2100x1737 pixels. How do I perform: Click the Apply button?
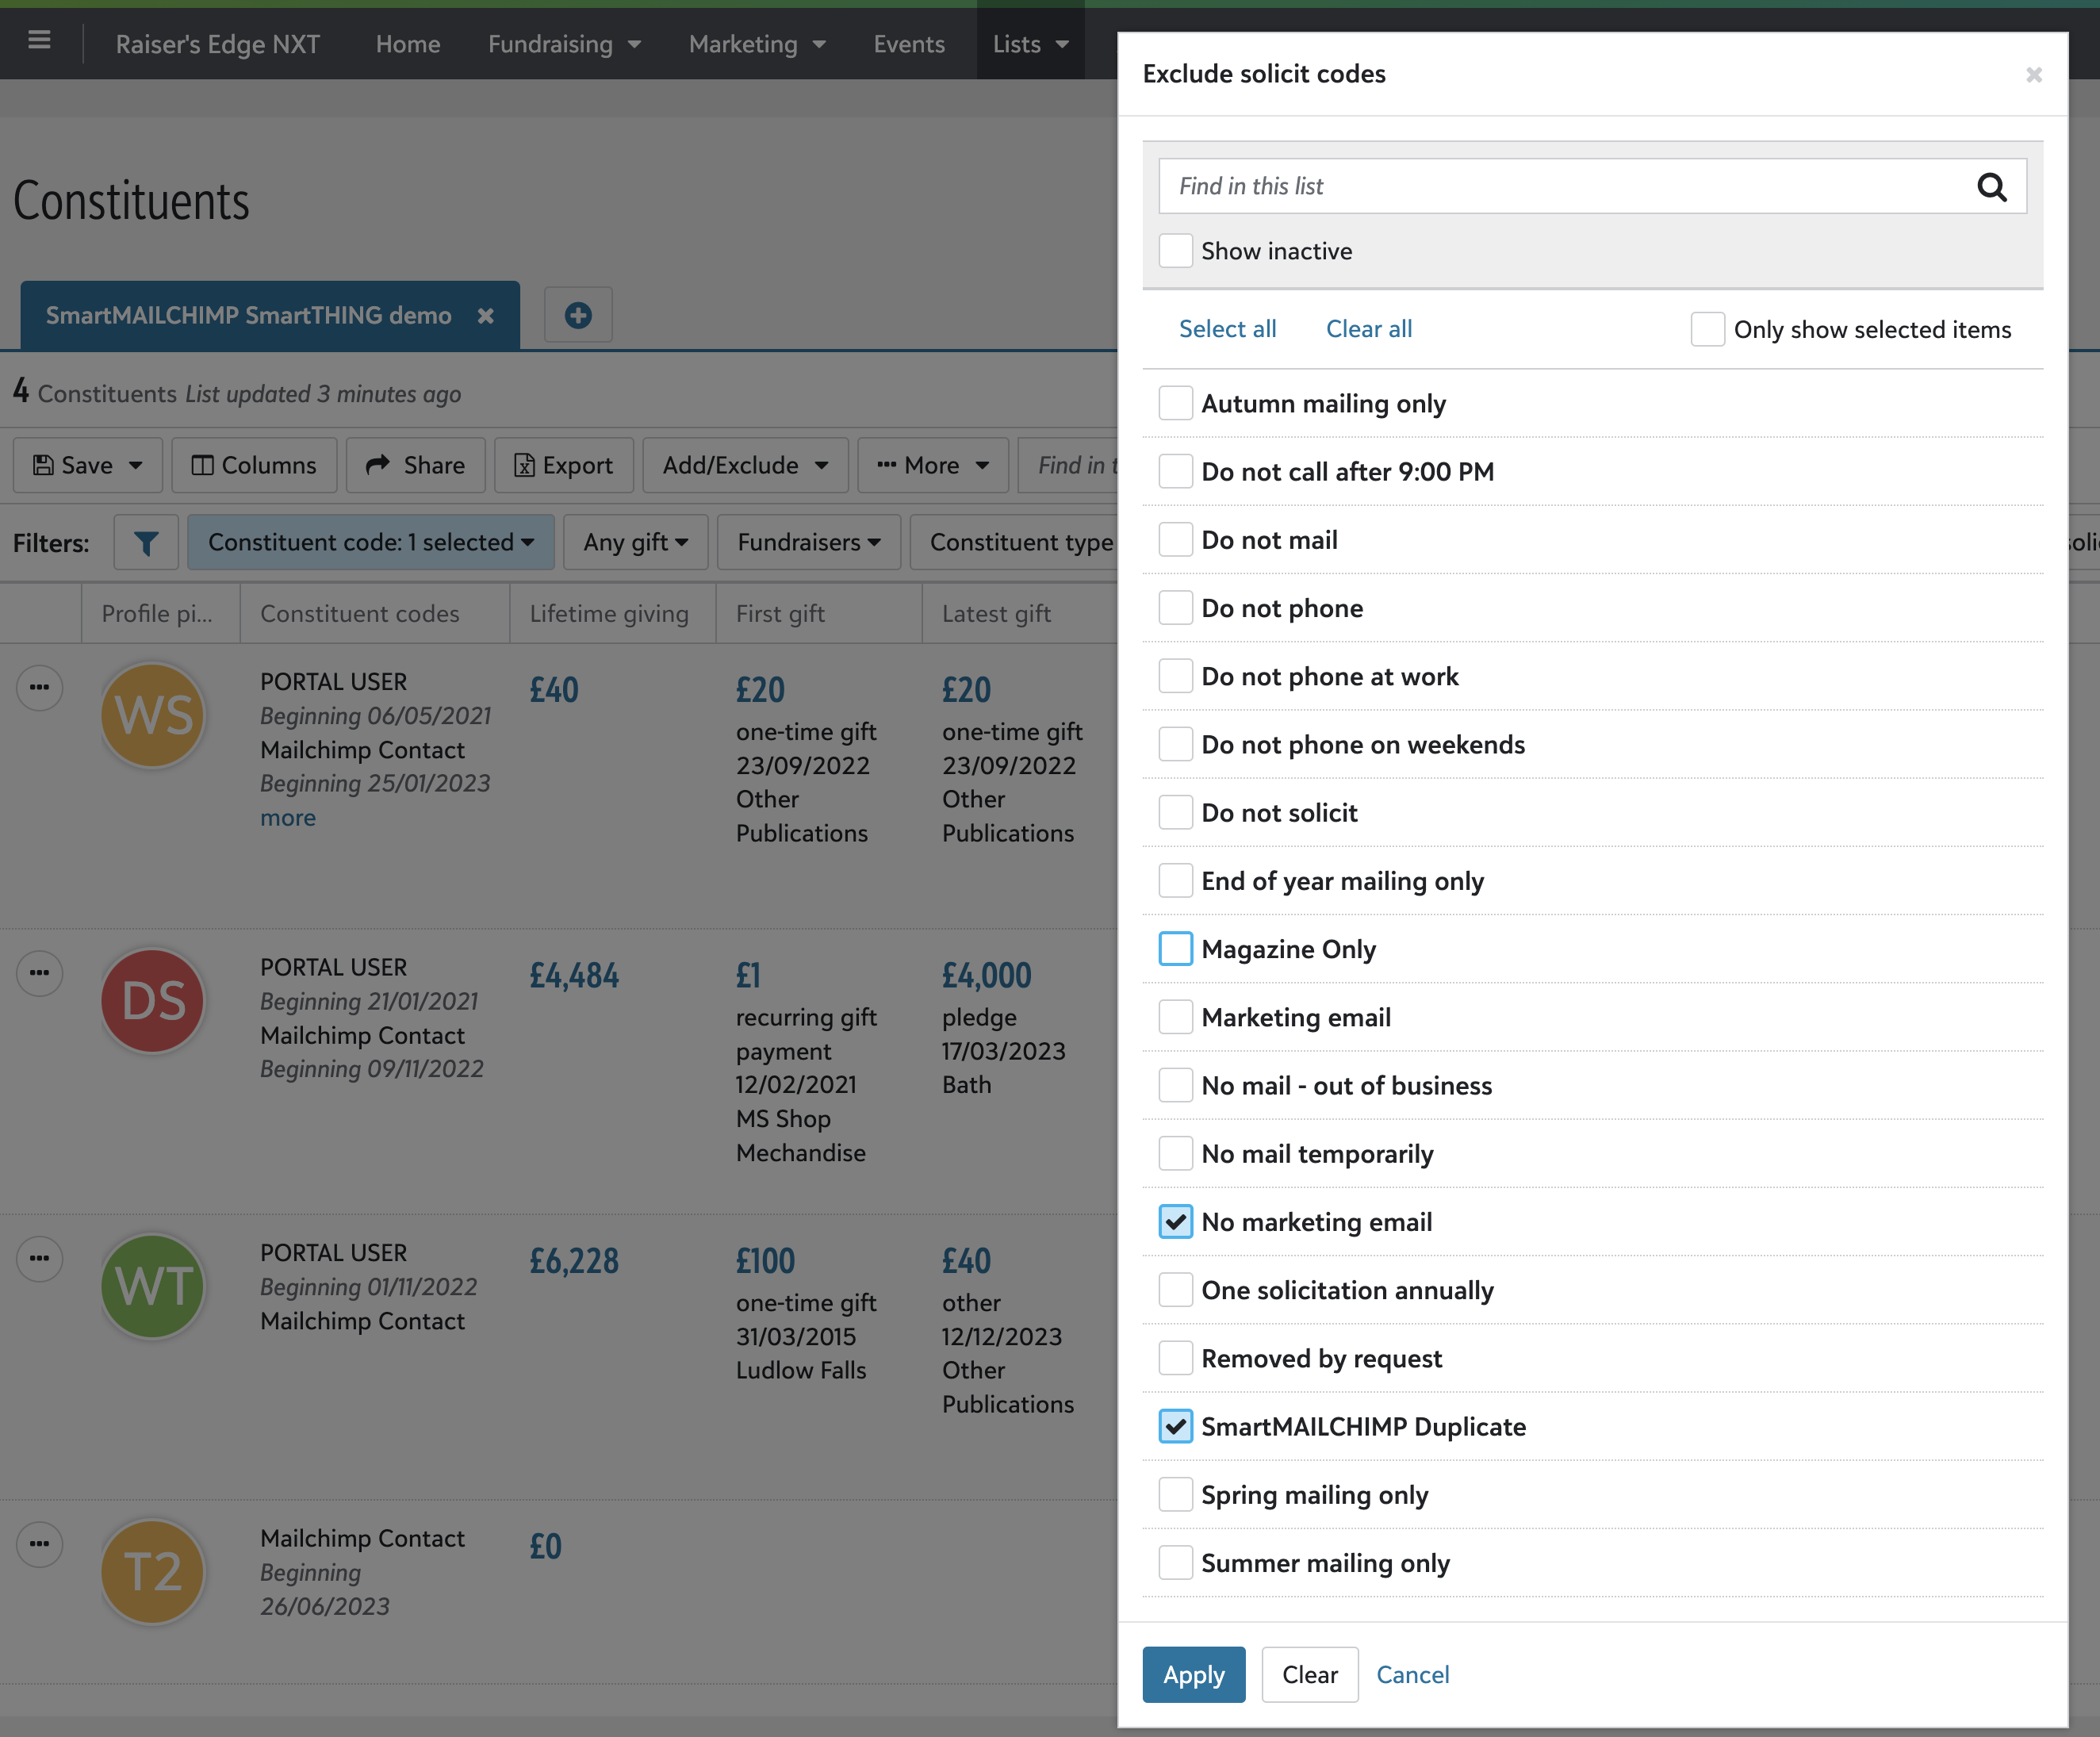tap(1193, 1675)
